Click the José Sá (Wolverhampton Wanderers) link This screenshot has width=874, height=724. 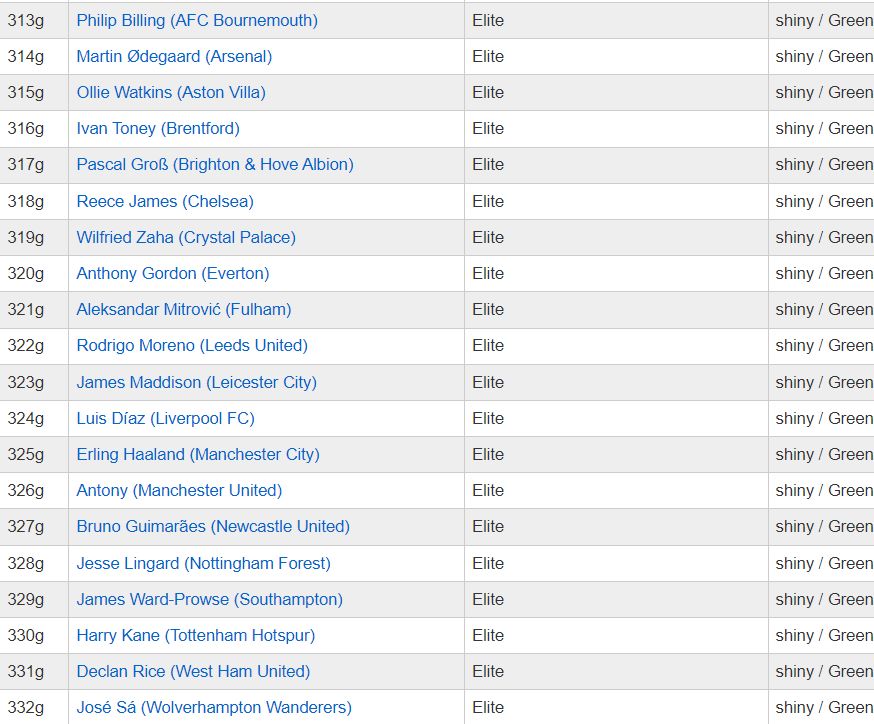[214, 708]
